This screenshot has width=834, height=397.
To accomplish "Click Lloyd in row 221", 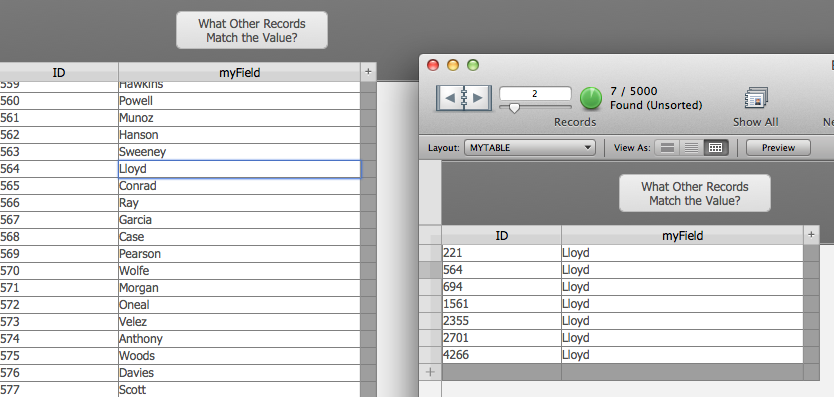I will click(682, 253).
